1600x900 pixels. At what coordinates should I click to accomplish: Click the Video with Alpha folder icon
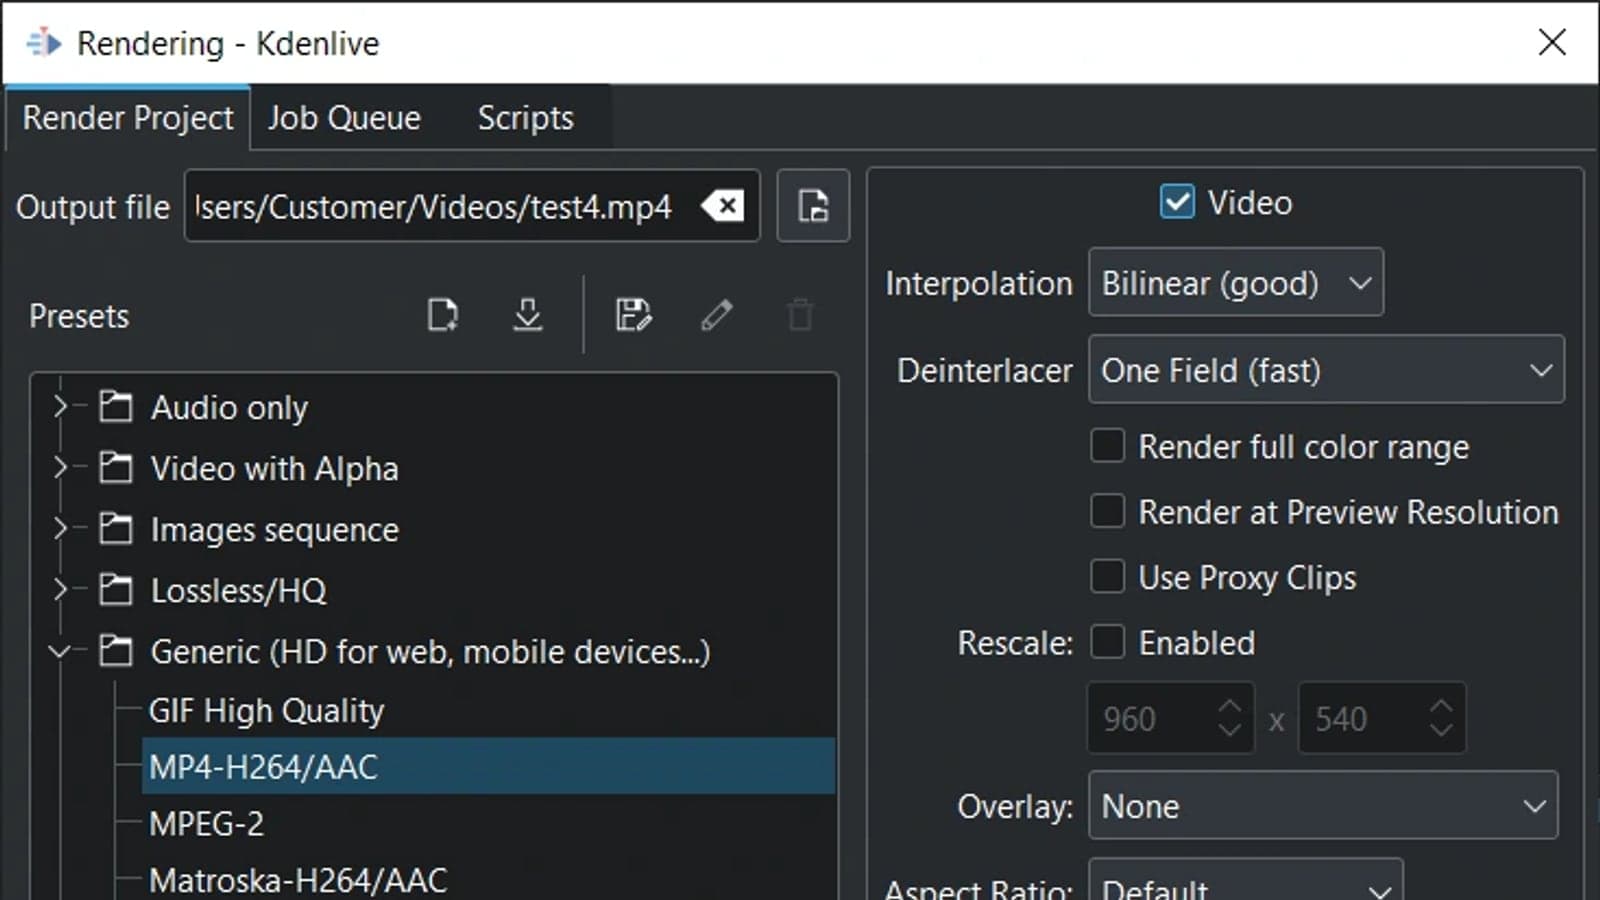(116, 468)
